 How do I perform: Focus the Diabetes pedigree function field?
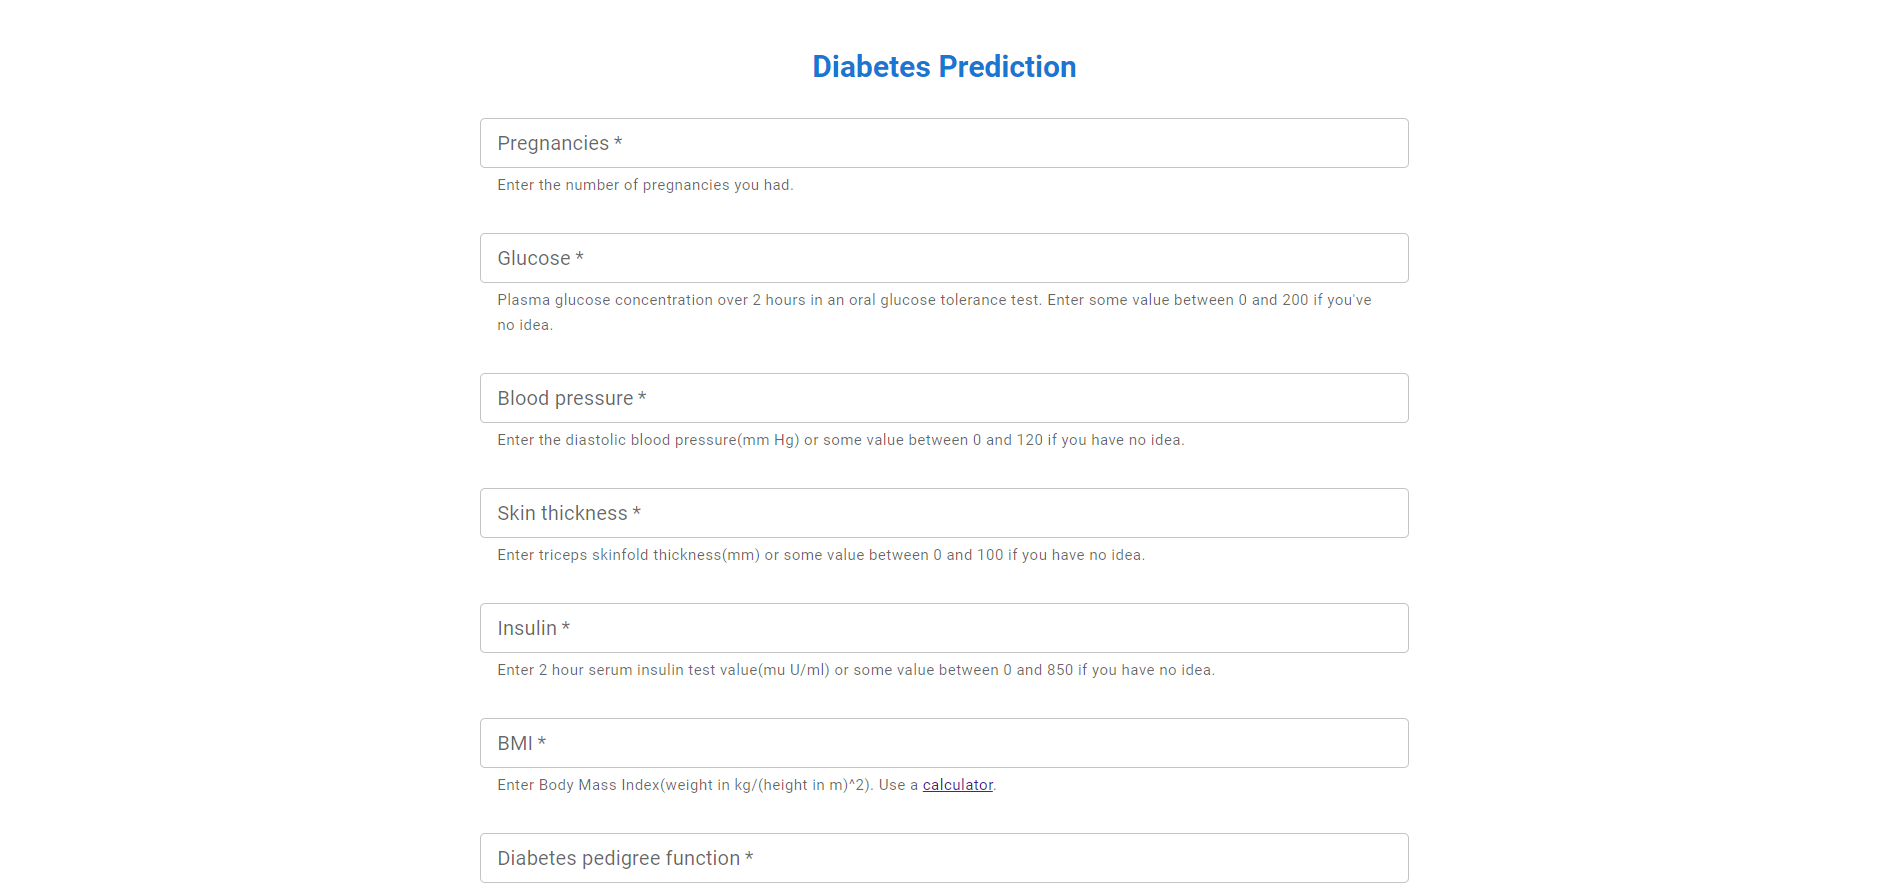pos(944,858)
